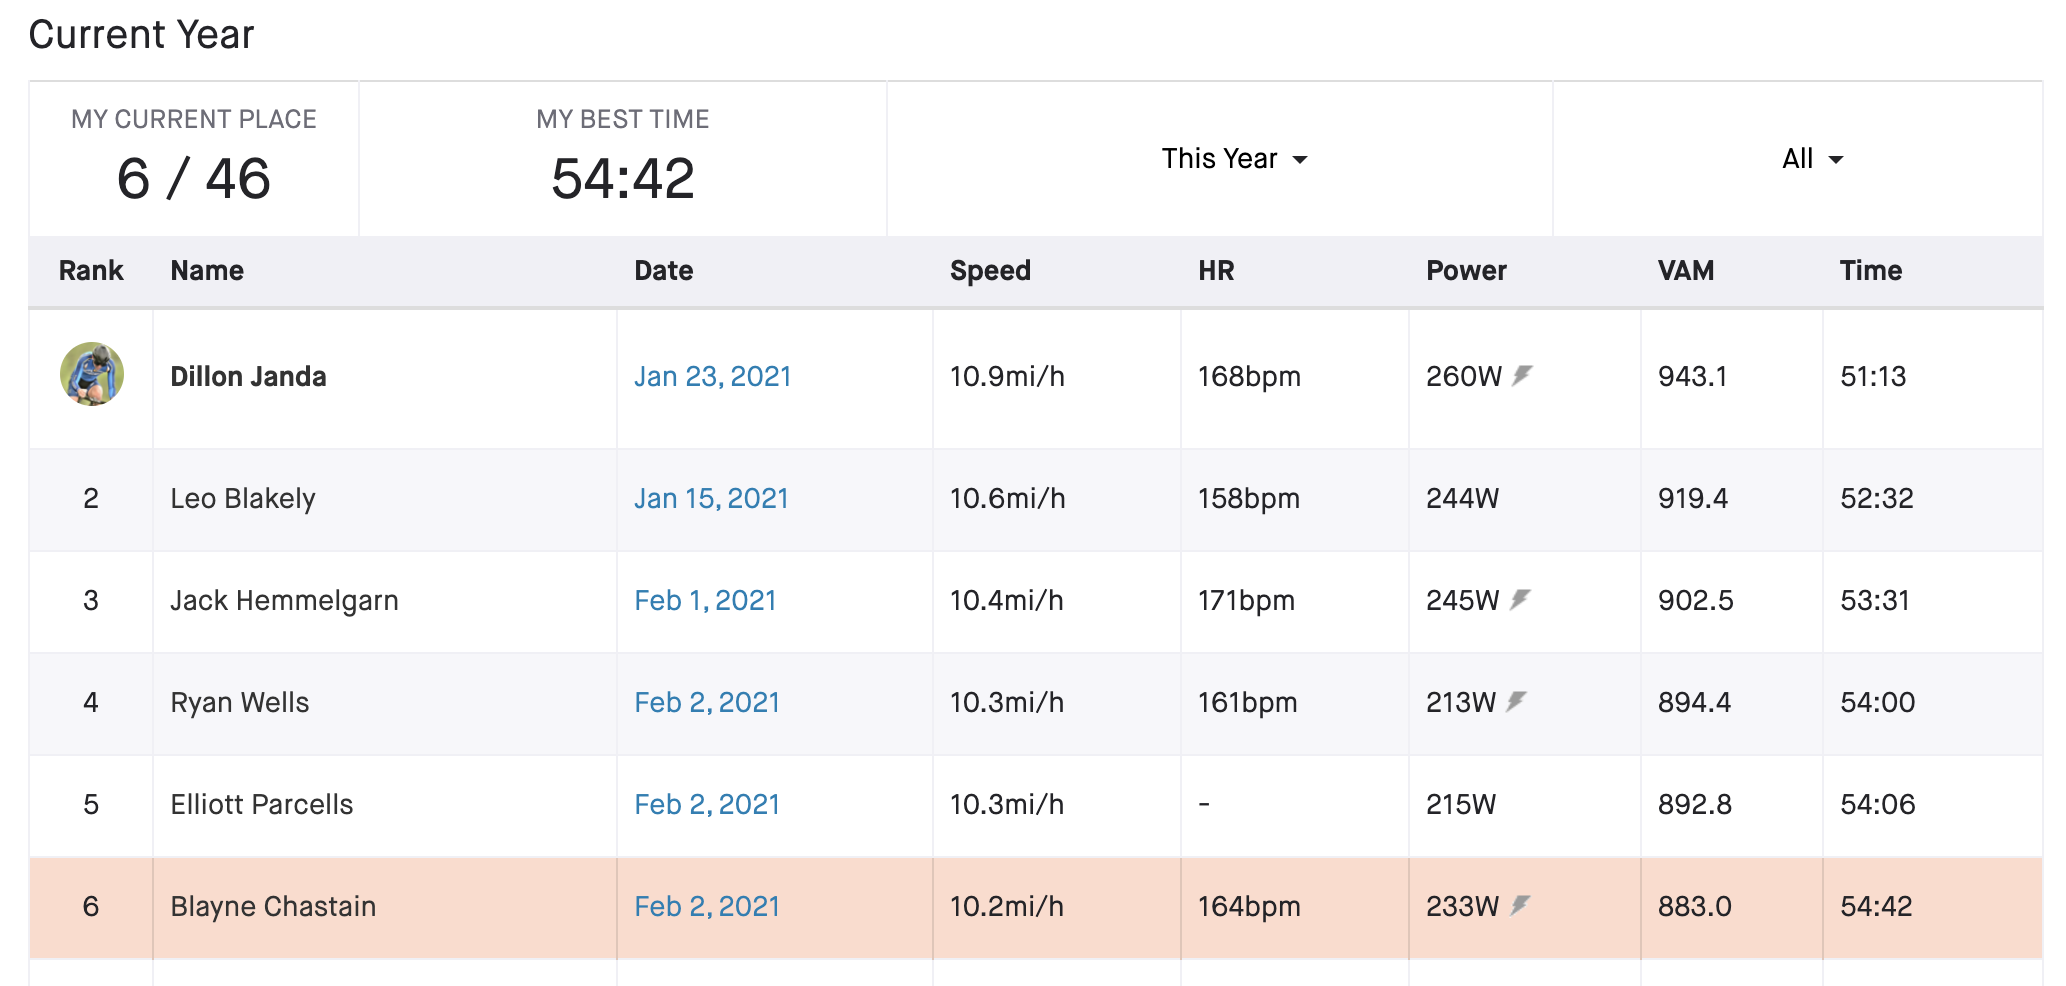The height and width of the screenshot is (986, 2066).
Task: Open the Feb 1, 2021 activity link
Action: [x=705, y=600]
